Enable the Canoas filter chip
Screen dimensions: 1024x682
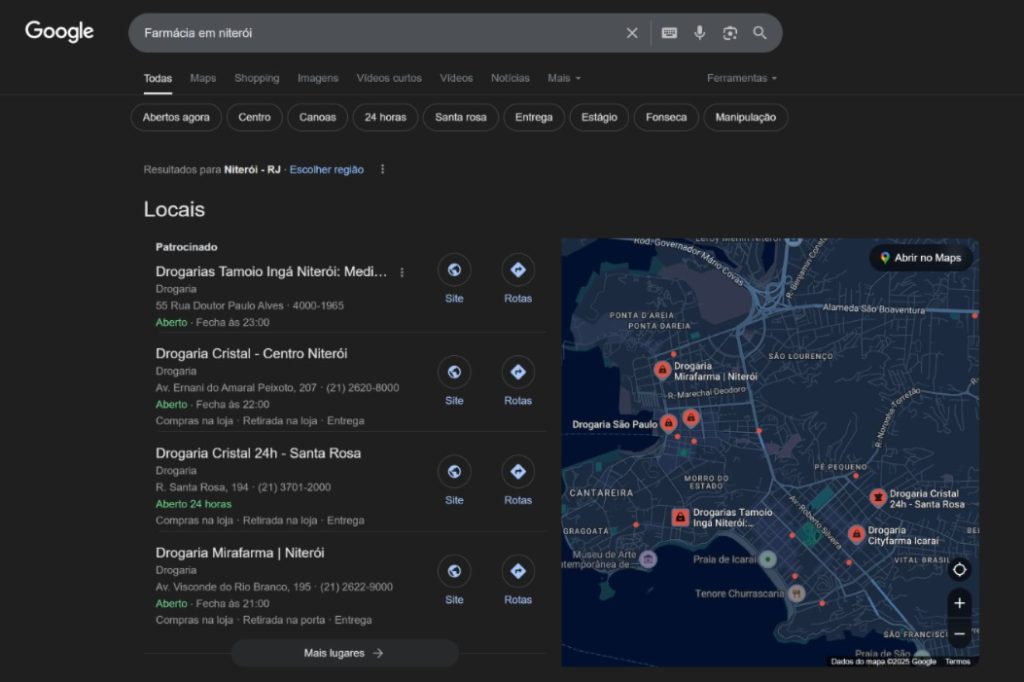click(x=317, y=118)
